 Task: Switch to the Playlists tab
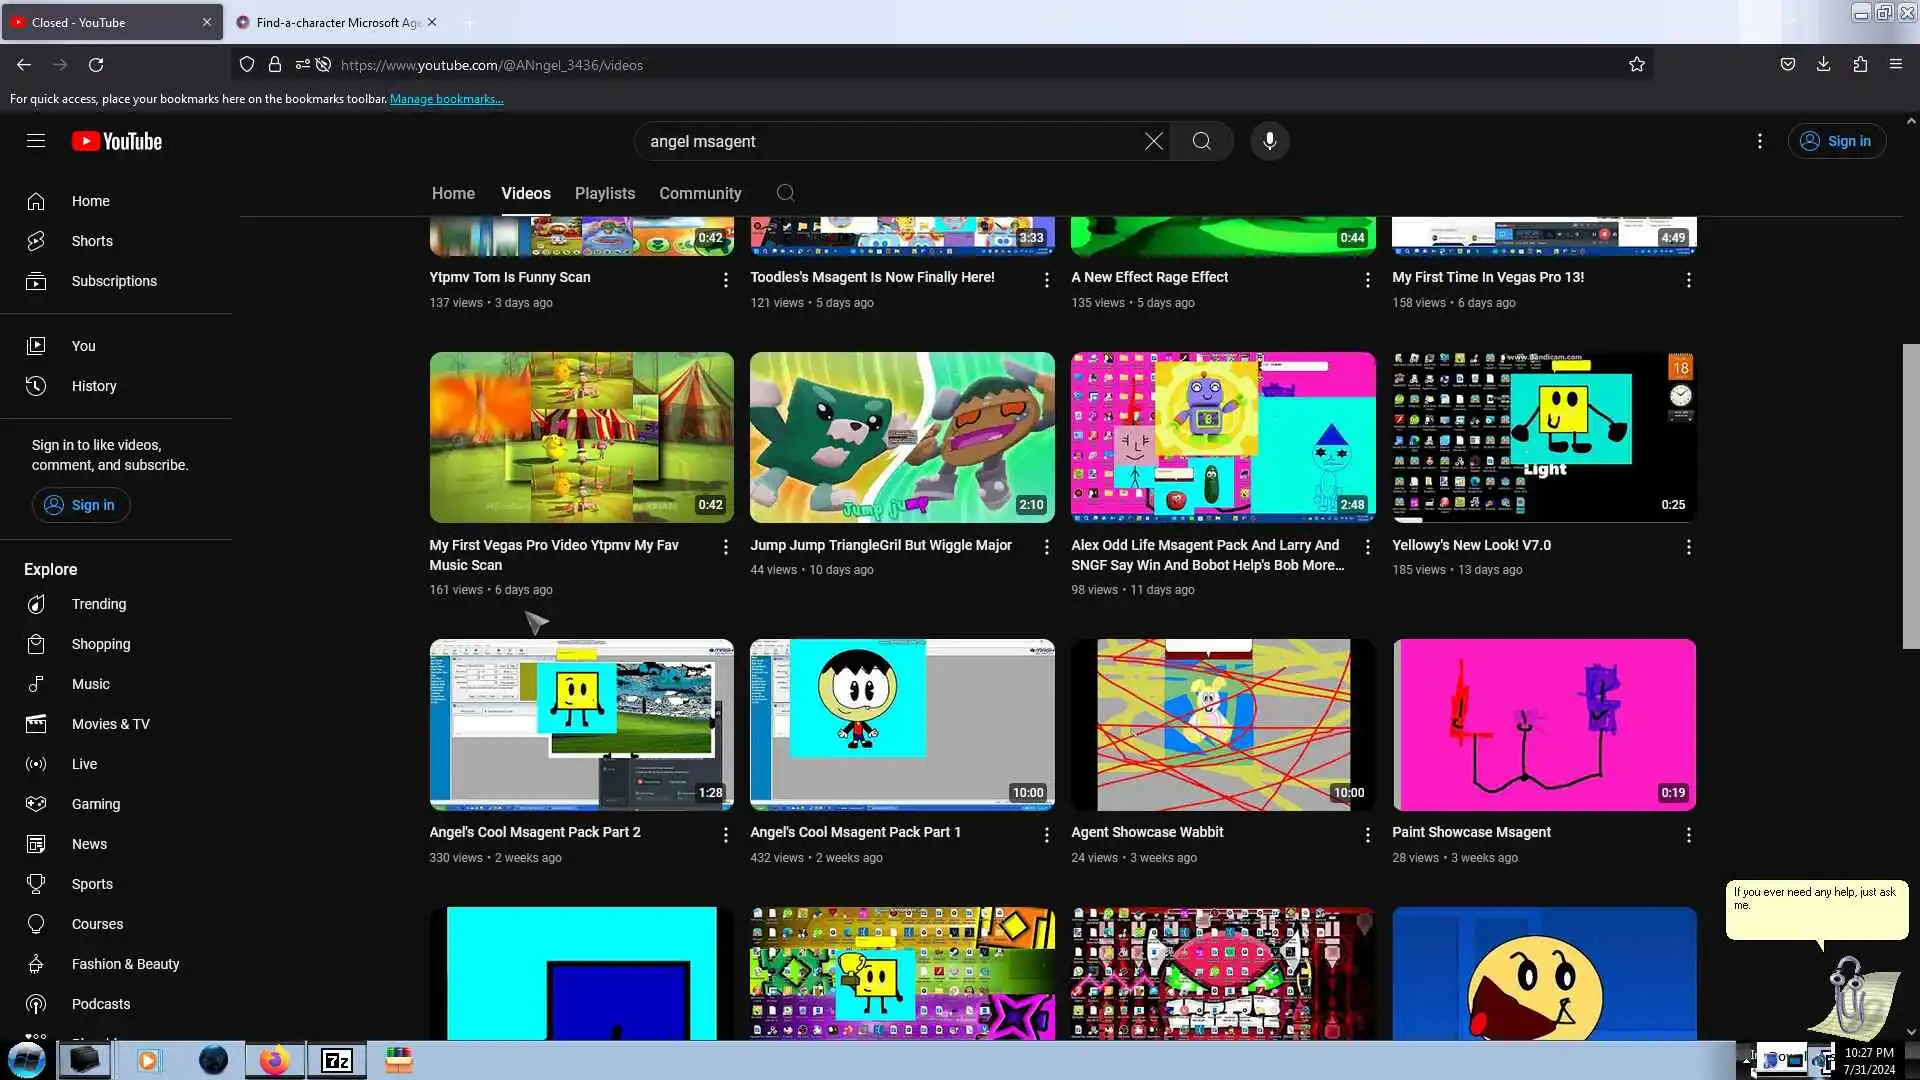pos(604,193)
